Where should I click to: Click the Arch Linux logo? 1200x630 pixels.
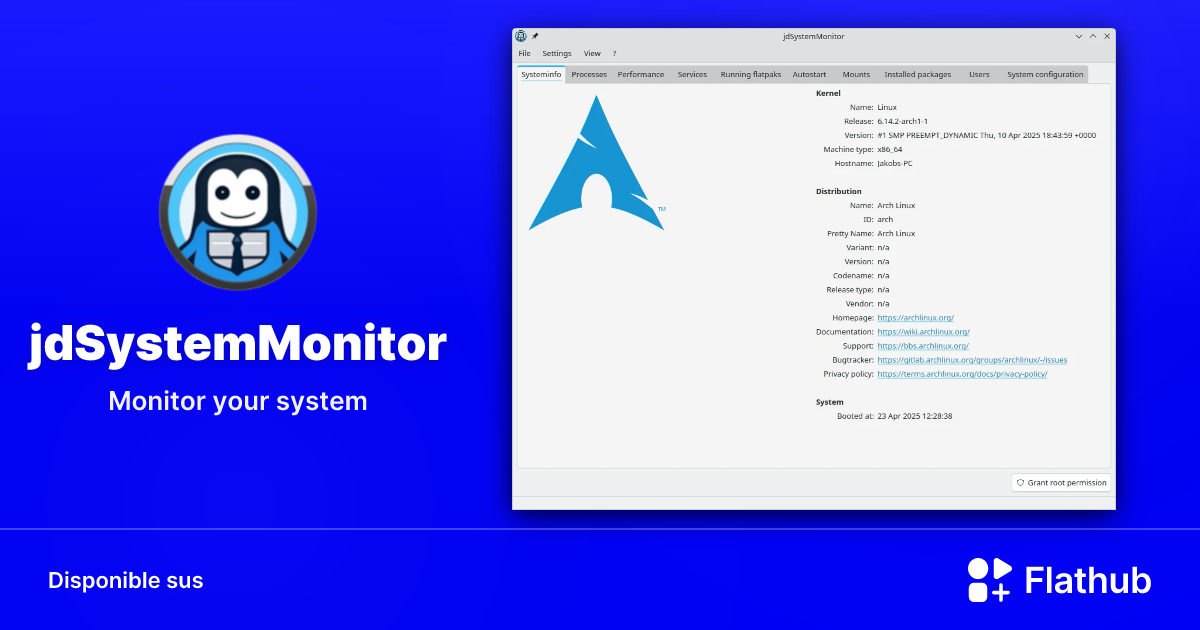[x=596, y=165]
